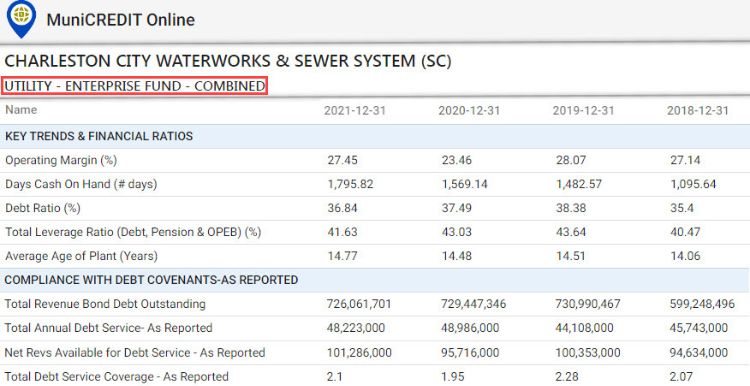Select bond debt value 726,061,701
750x386 pixels.
pos(359,304)
